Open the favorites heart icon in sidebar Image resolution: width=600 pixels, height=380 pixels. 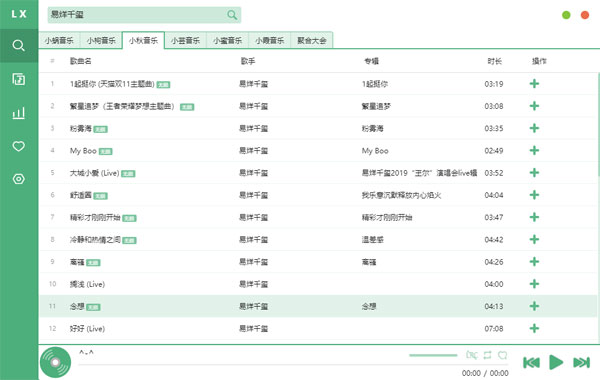point(18,146)
